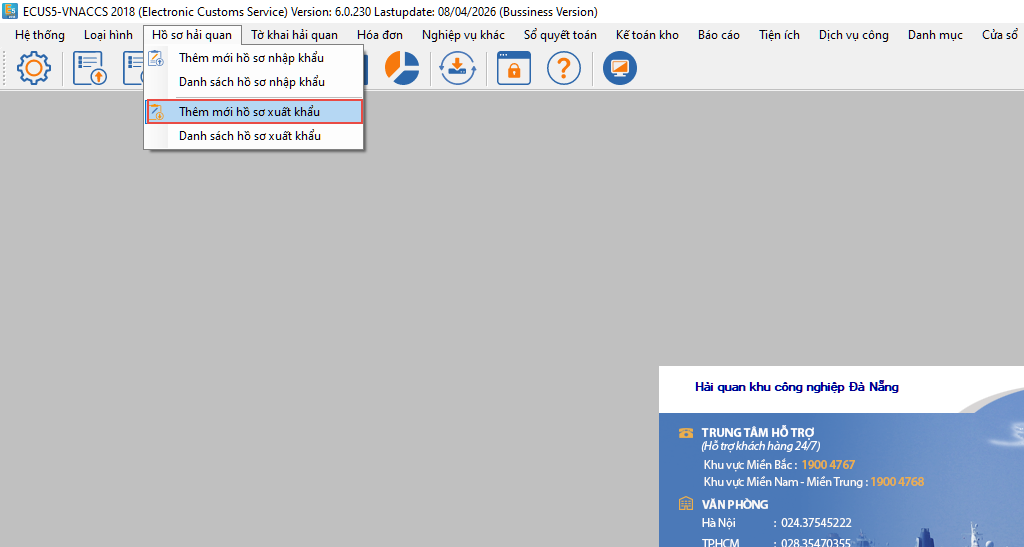This screenshot has width=1024, height=547.
Task: Expand the Sổ quyết toán menu
Action: coord(560,35)
